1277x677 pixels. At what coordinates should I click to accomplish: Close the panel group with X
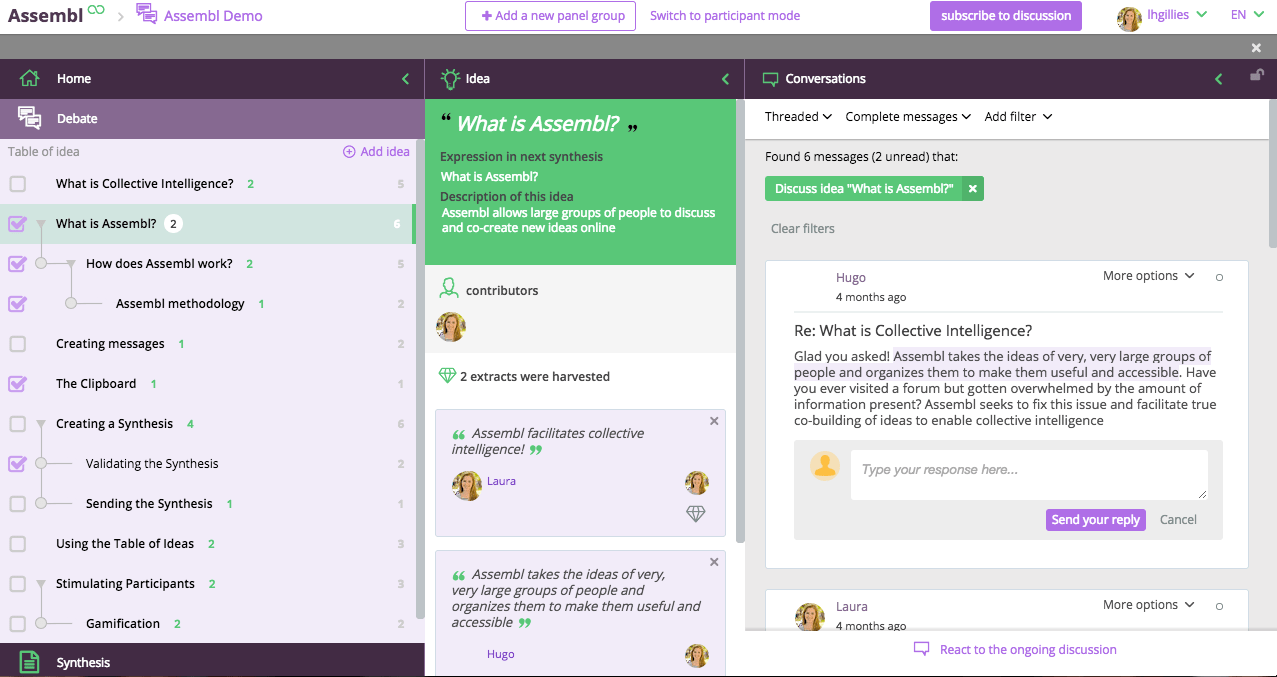[x=1256, y=48]
